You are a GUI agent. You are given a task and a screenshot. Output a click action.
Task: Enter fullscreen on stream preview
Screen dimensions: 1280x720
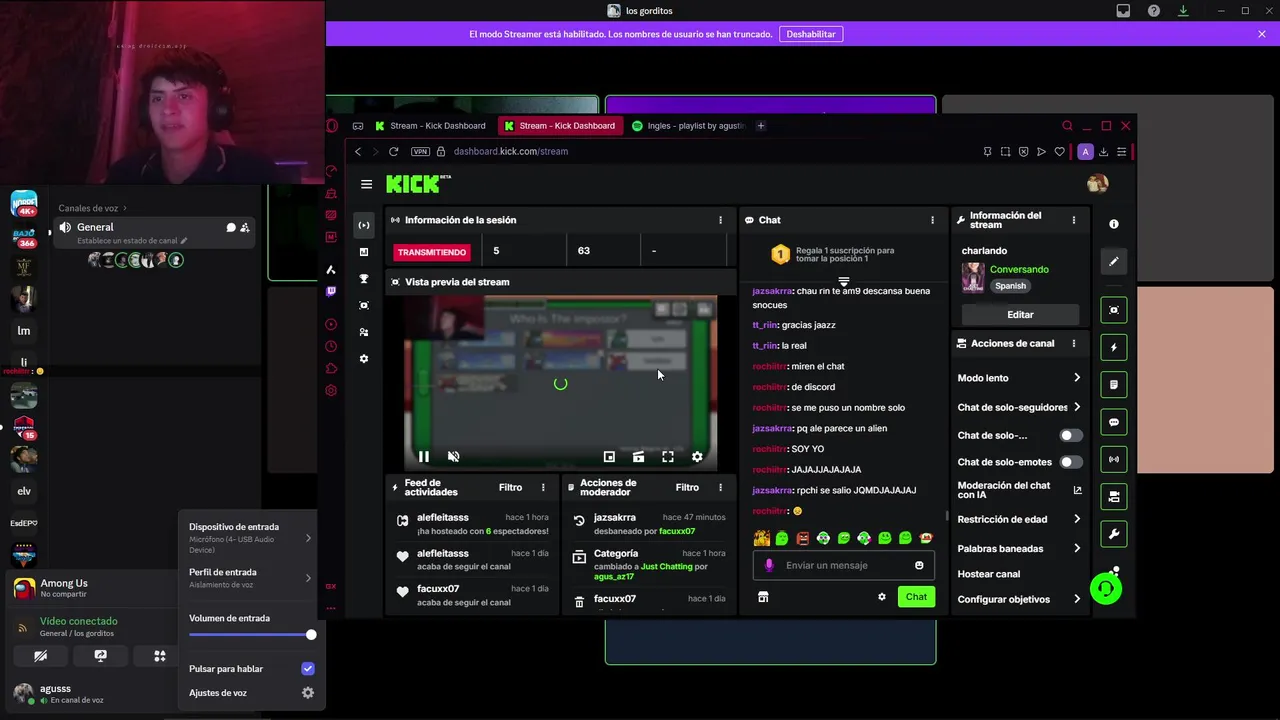click(668, 457)
